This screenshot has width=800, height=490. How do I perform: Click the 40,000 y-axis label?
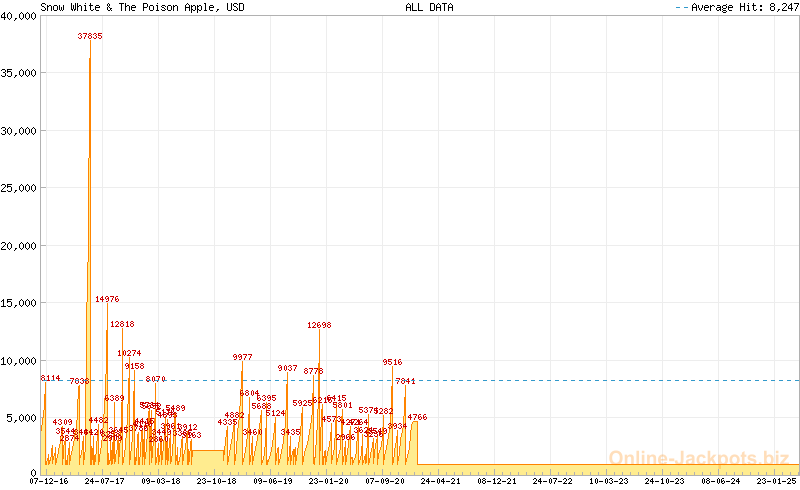tap(20, 15)
